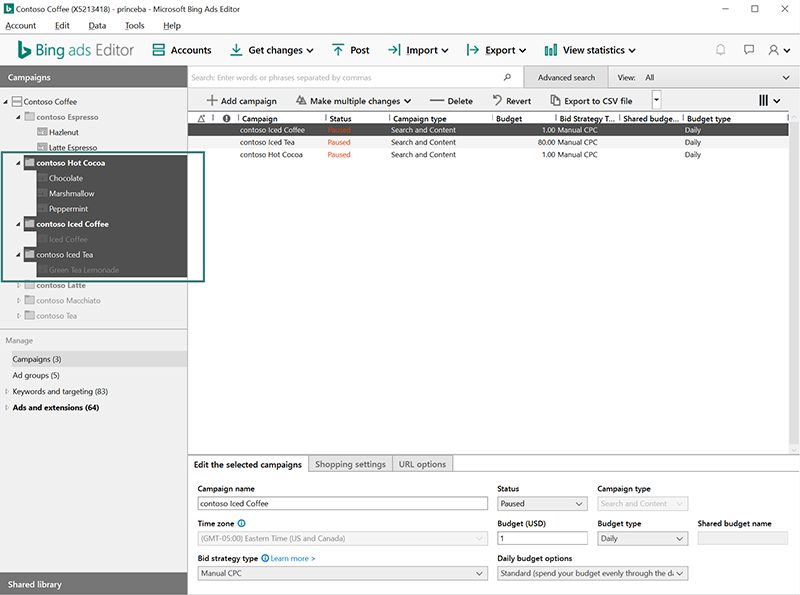Viewport: 800px width, 595px height.
Task: Open the Edit menu
Action: pyautogui.click(x=62, y=26)
